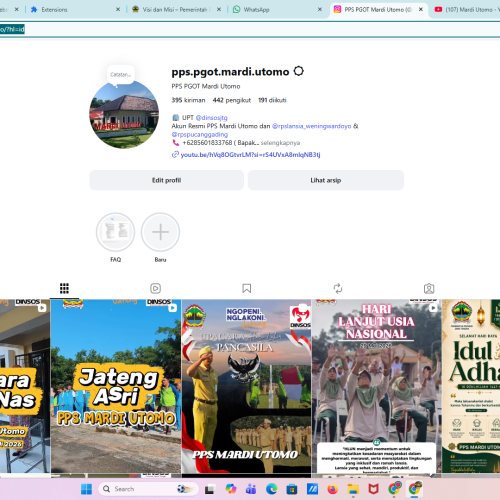Switch to the Reels tab
This screenshot has height=500, width=500.
point(155,288)
